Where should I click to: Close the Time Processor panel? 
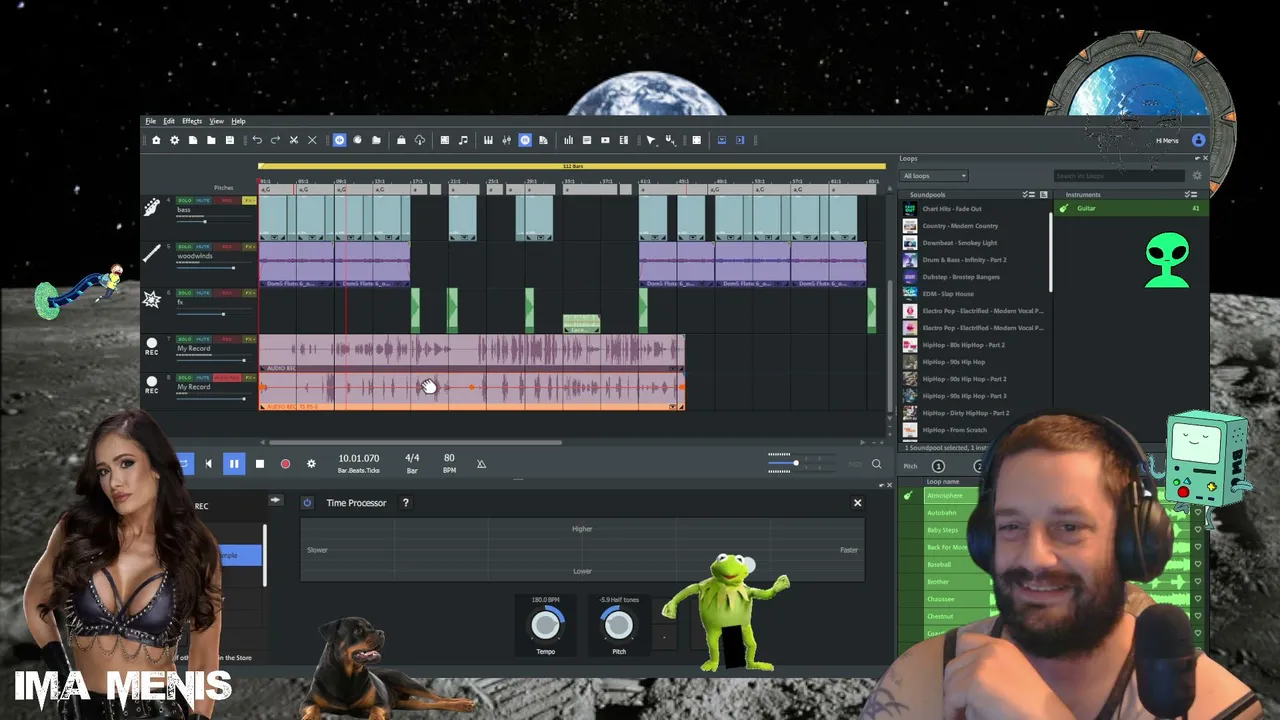857,503
